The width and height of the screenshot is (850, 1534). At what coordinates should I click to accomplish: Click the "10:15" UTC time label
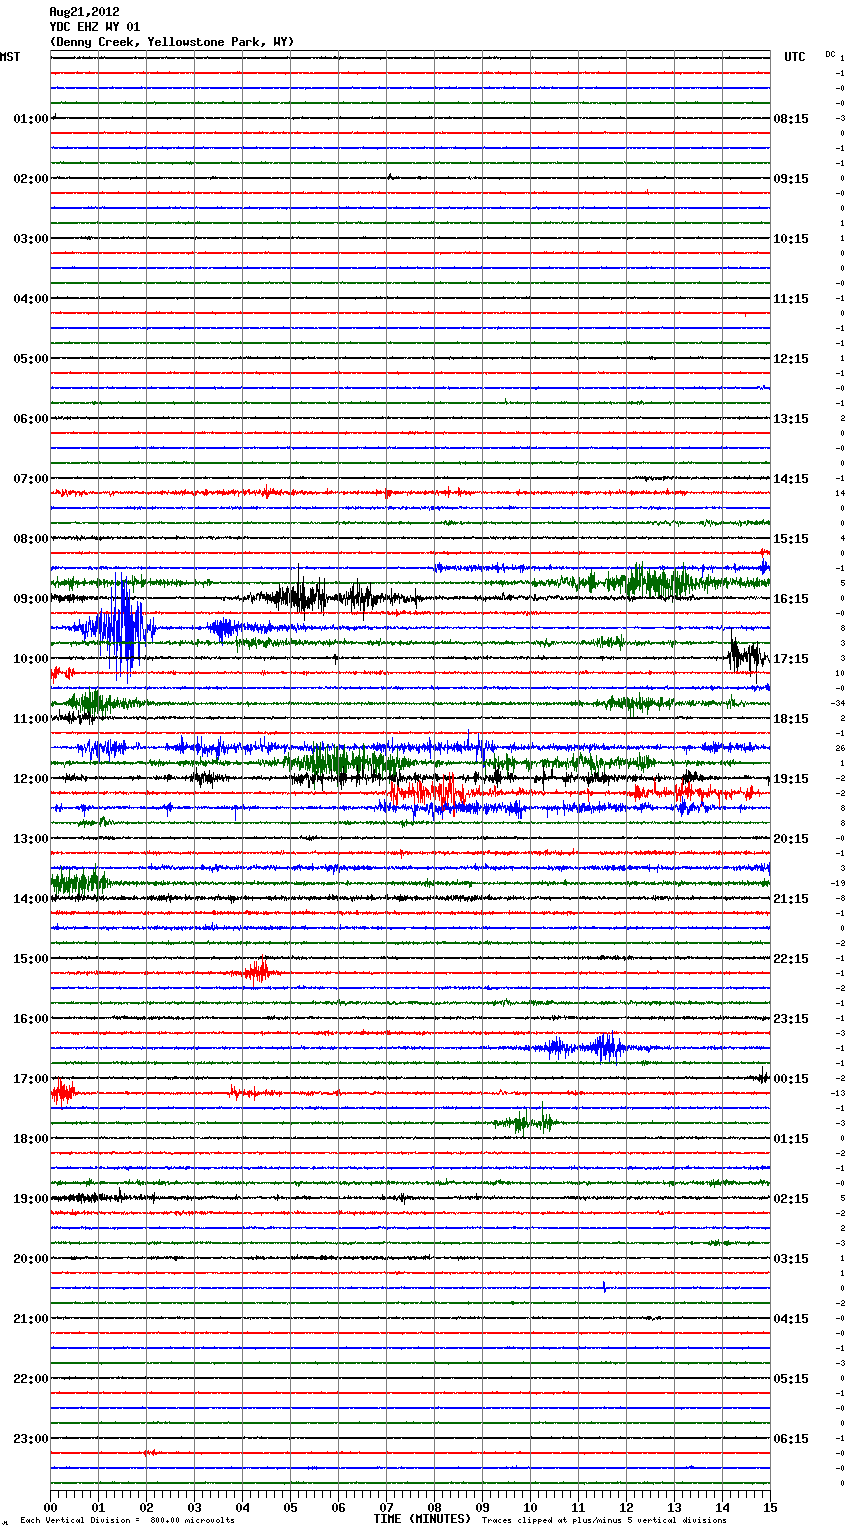tap(791, 239)
